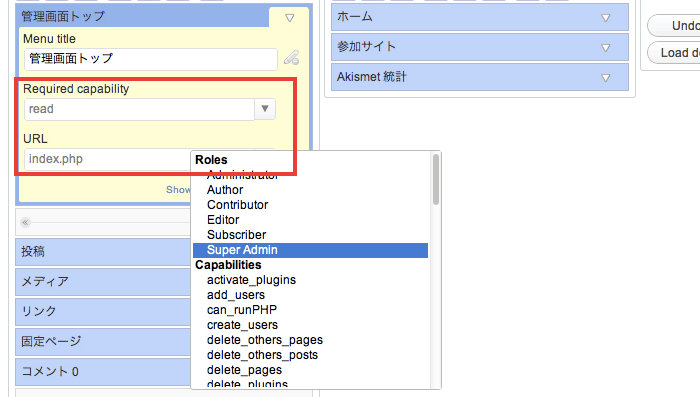Image resolution: width=700 pixels, height=397 pixels.
Task: Expand the Akismet 統計 item triangle
Action: tap(606, 78)
